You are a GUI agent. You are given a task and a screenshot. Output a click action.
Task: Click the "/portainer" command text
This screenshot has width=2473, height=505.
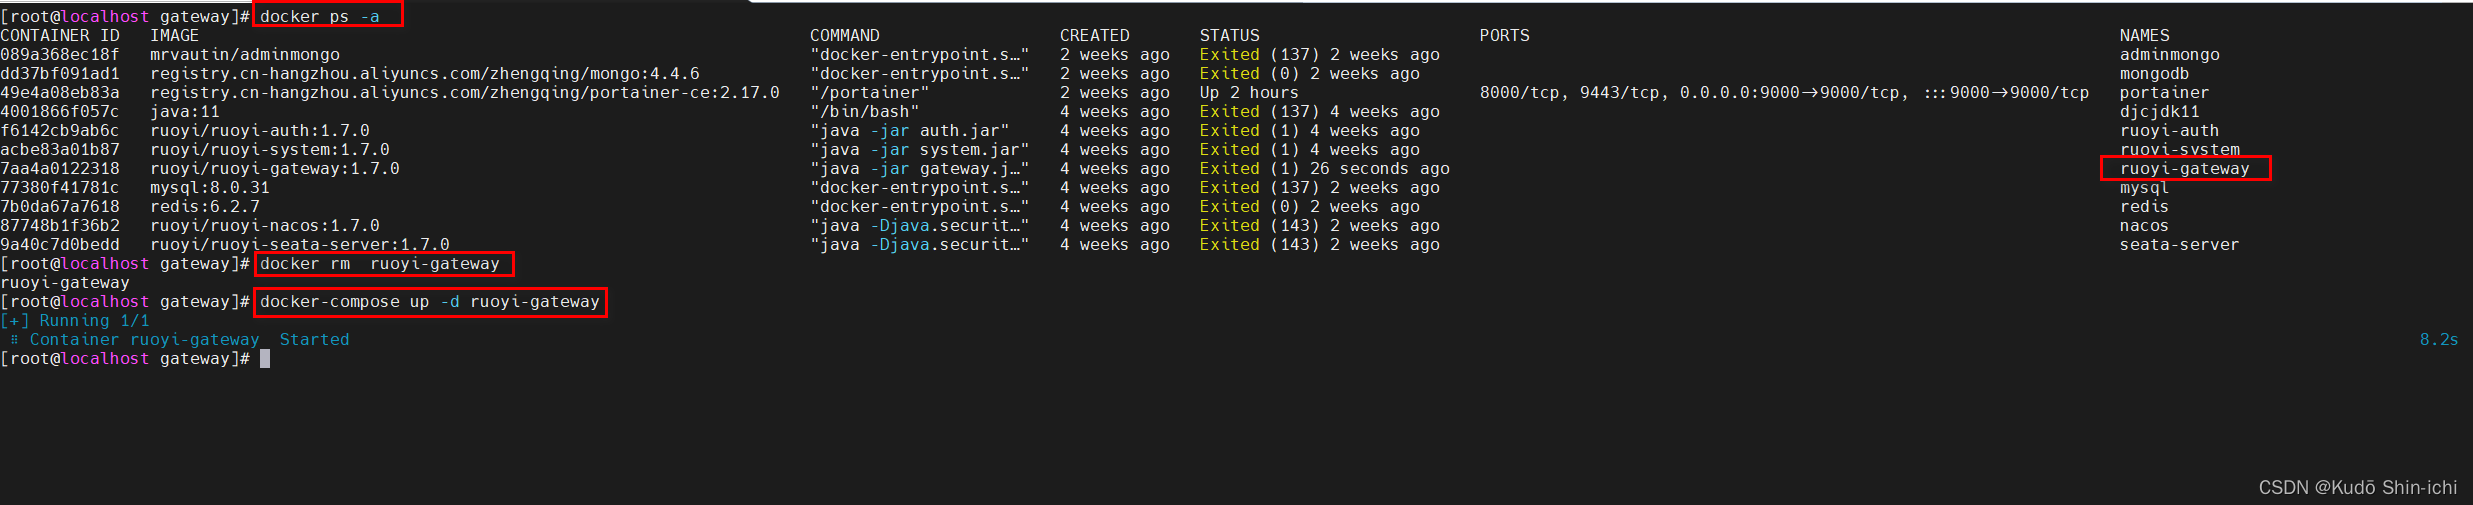click(x=870, y=93)
